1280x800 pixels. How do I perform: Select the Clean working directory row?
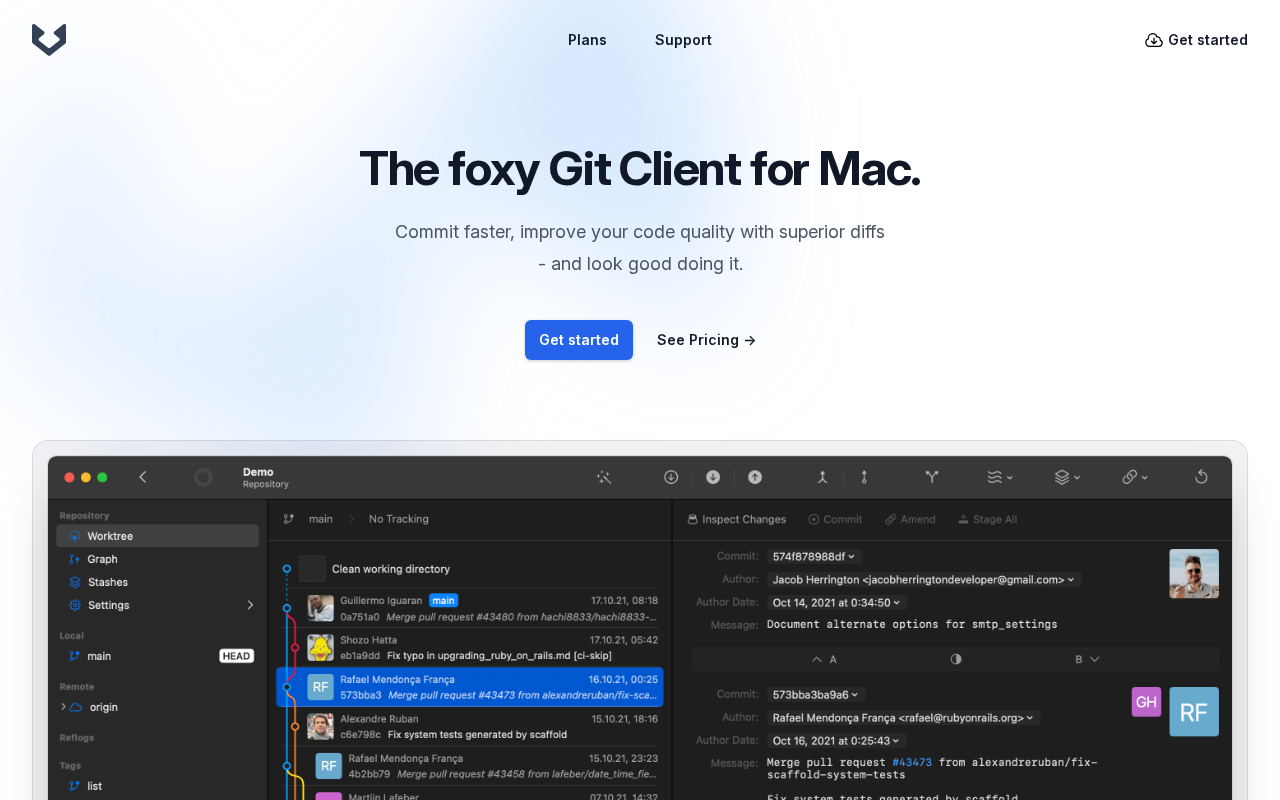470,569
